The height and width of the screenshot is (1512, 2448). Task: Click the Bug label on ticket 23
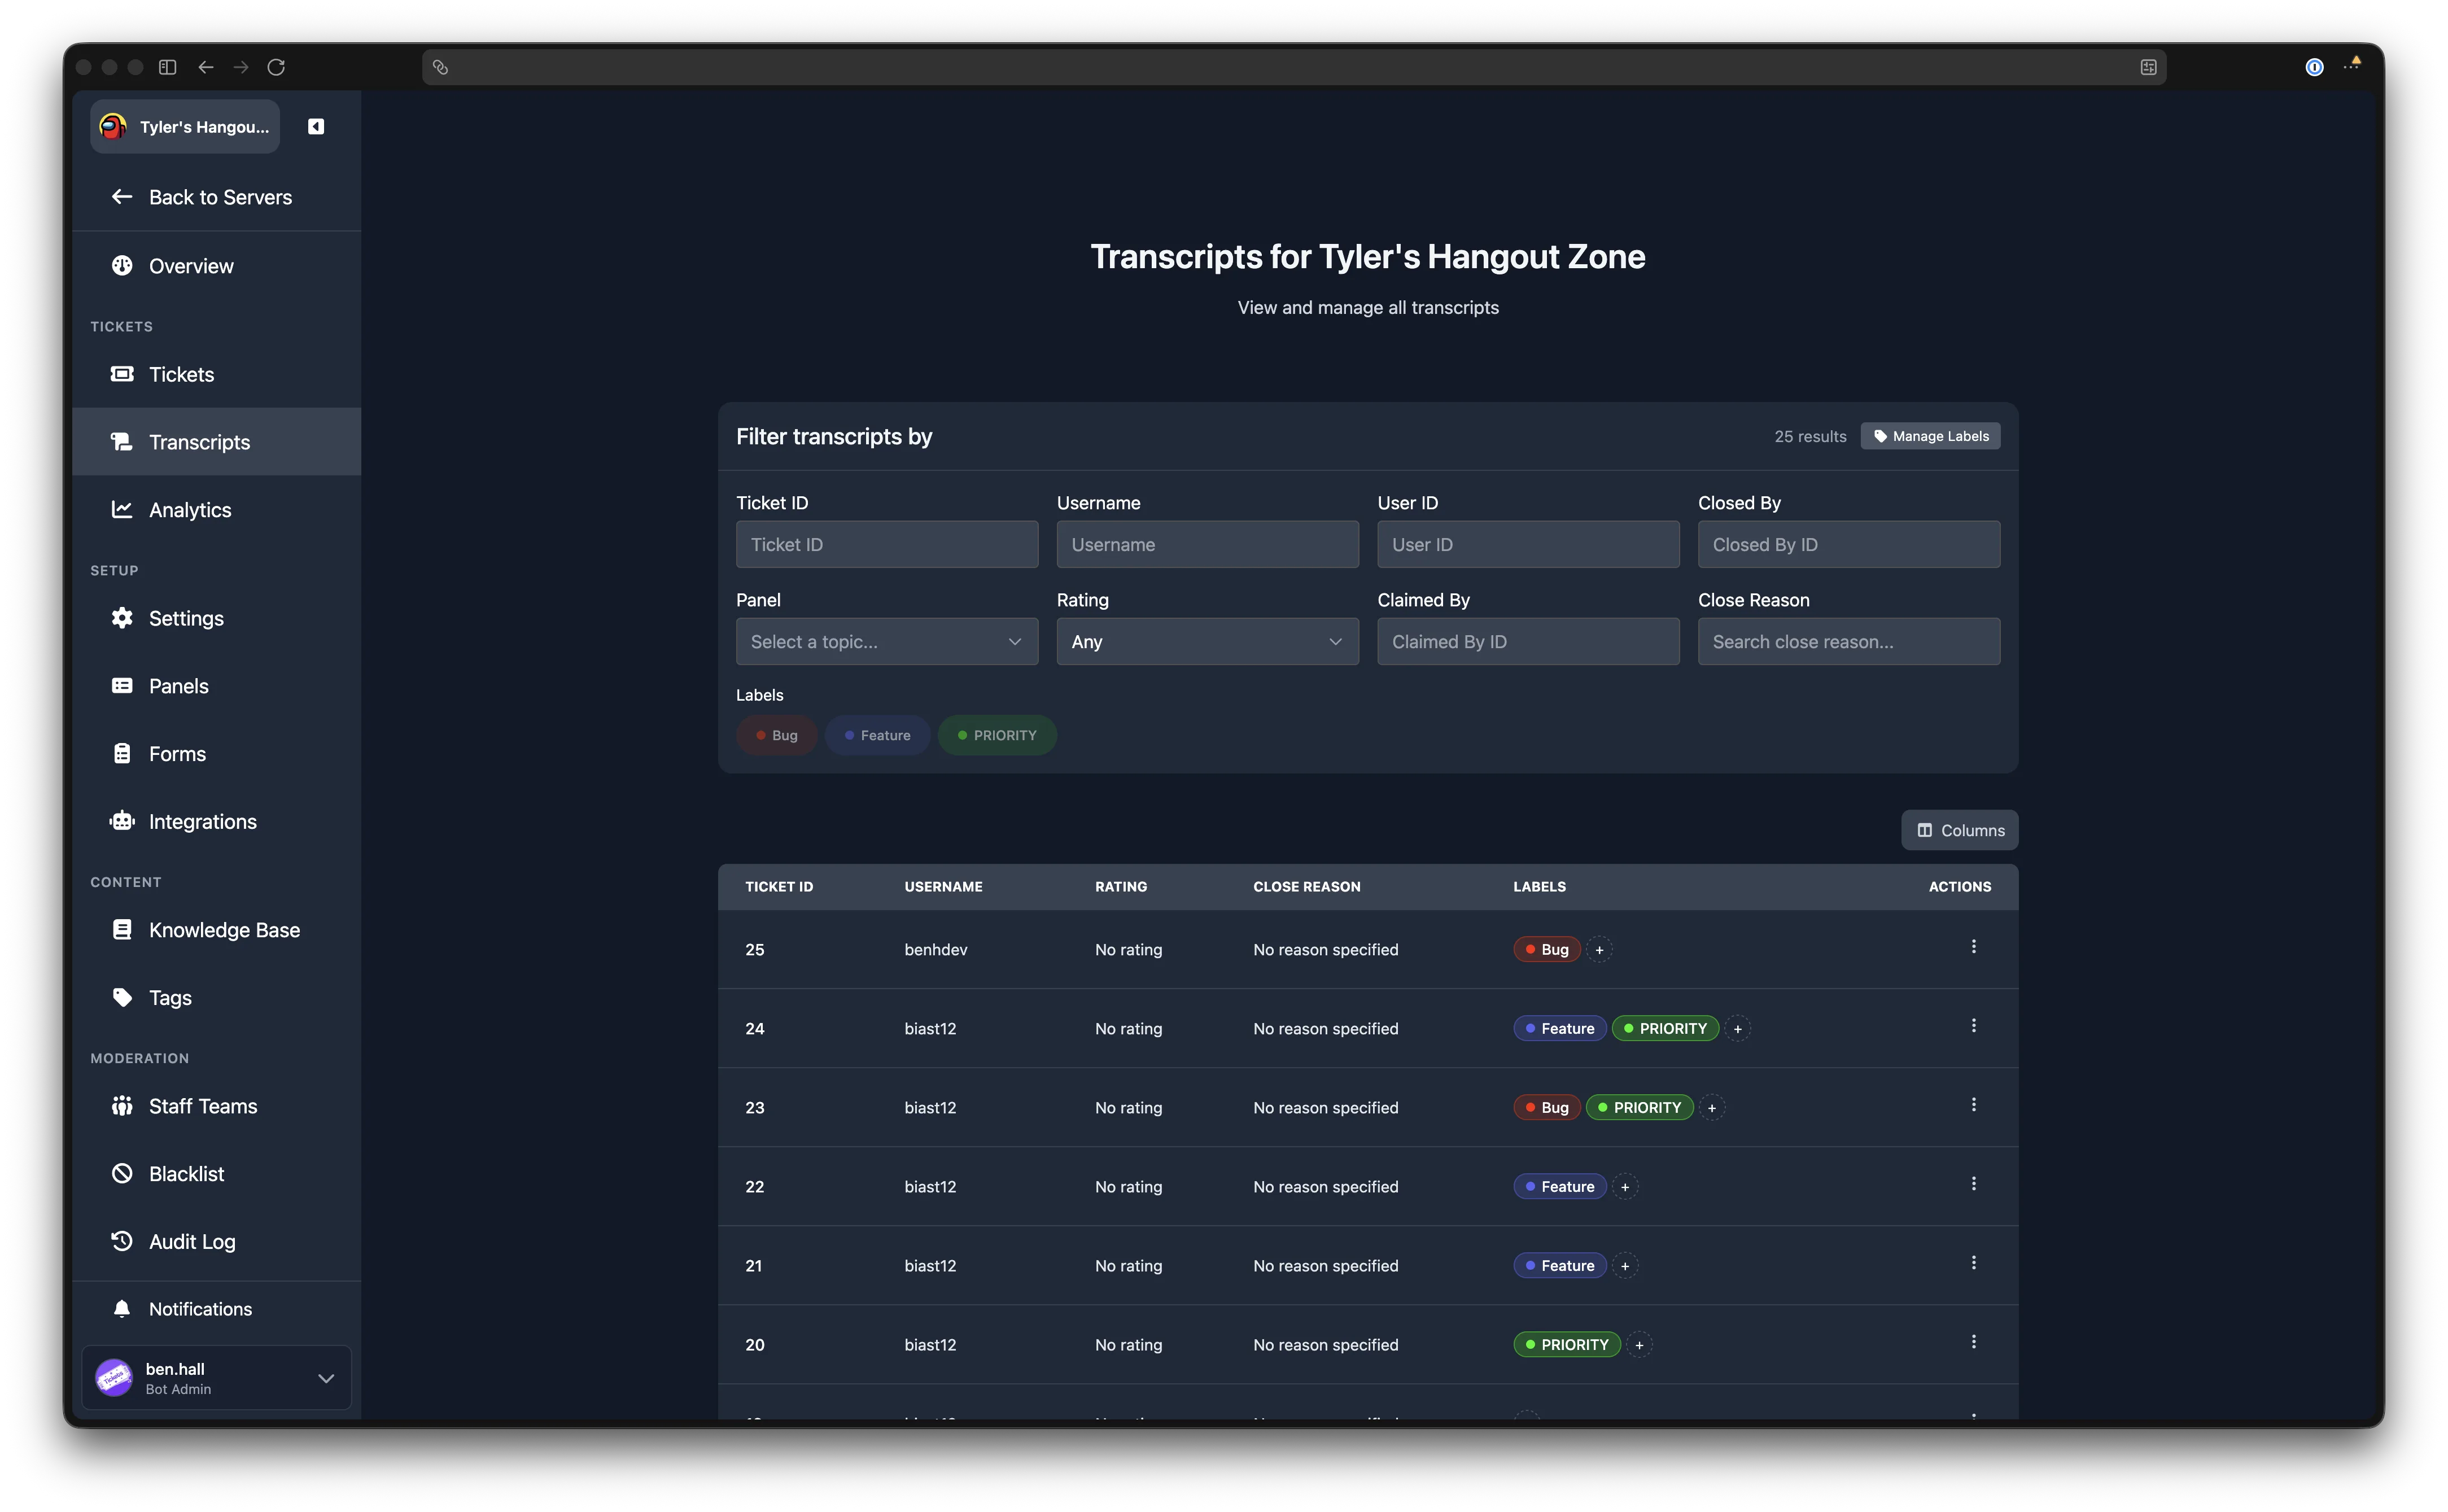(1546, 1107)
